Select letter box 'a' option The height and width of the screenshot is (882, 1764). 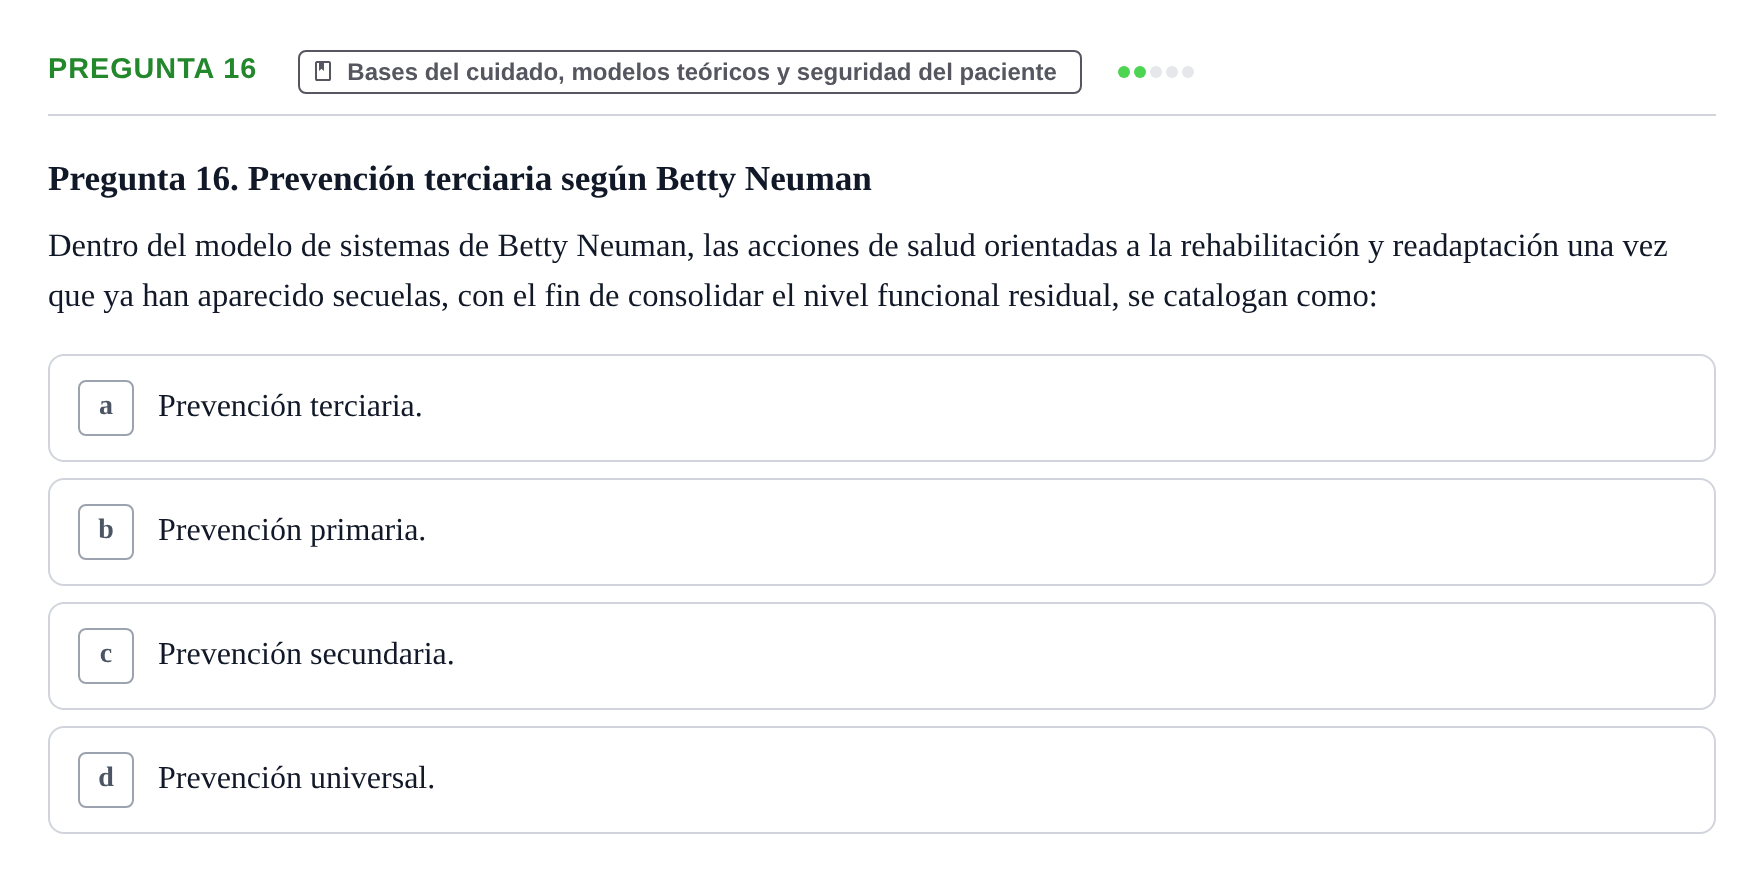point(106,408)
